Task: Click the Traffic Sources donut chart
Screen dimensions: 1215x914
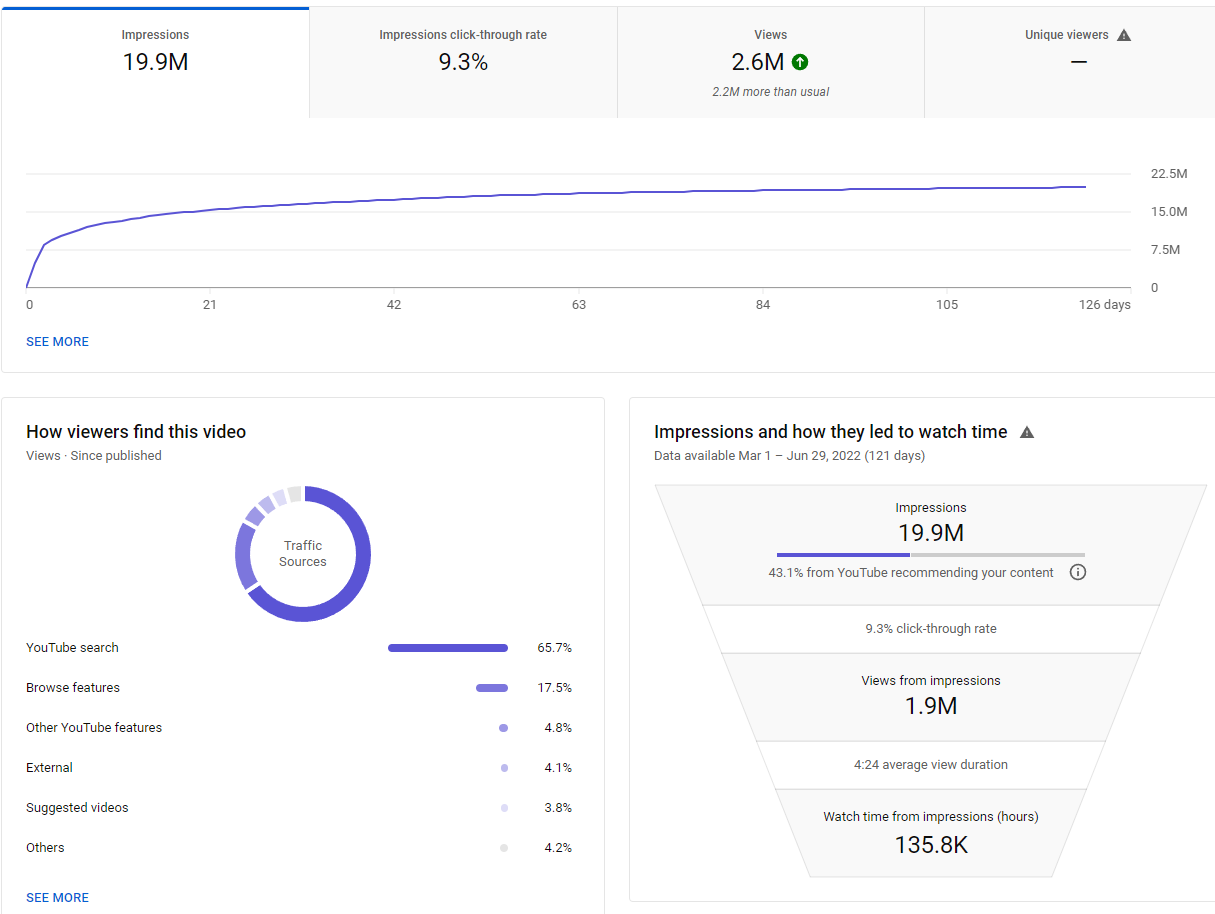Action: [x=303, y=554]
